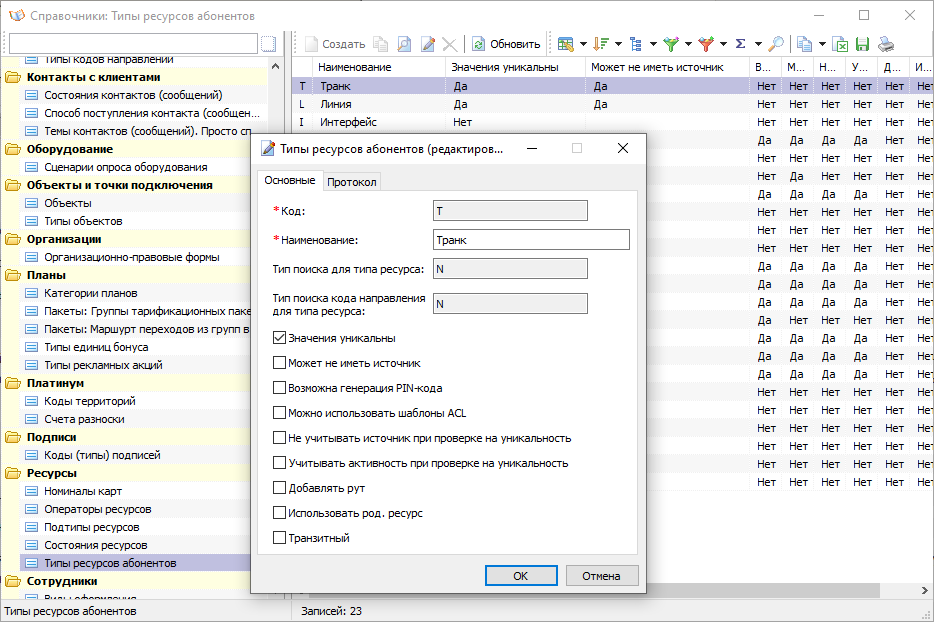Check Не учитывать источник при проверке checkbox
The width and height of the screenshot is (934, 622).
coord(279,438)
